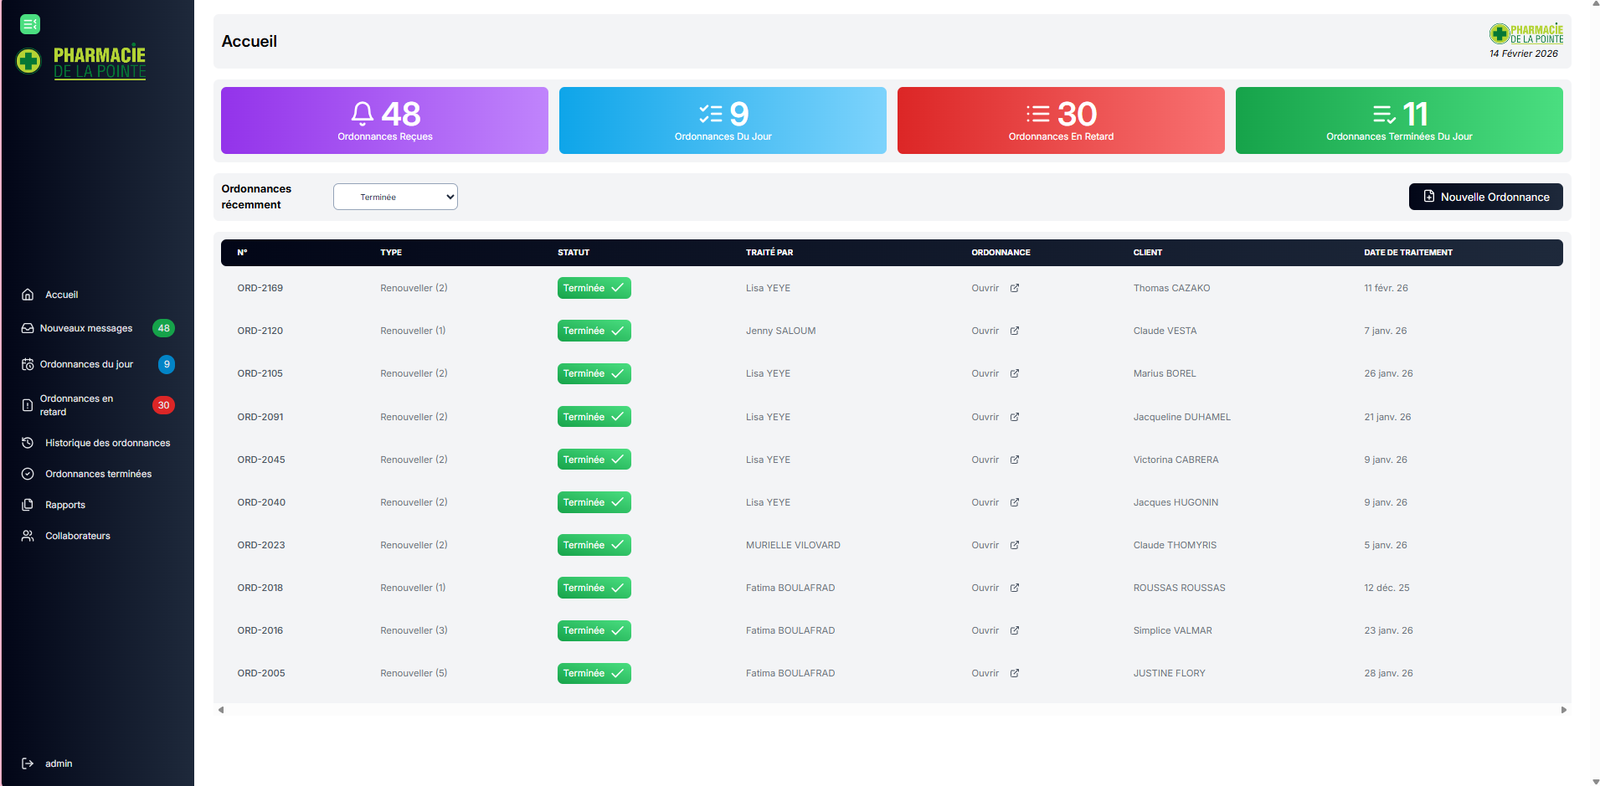Click the bell icon on Ordonnances Reçues card
Screen dimensions: 1600x786
pos(362,113)
